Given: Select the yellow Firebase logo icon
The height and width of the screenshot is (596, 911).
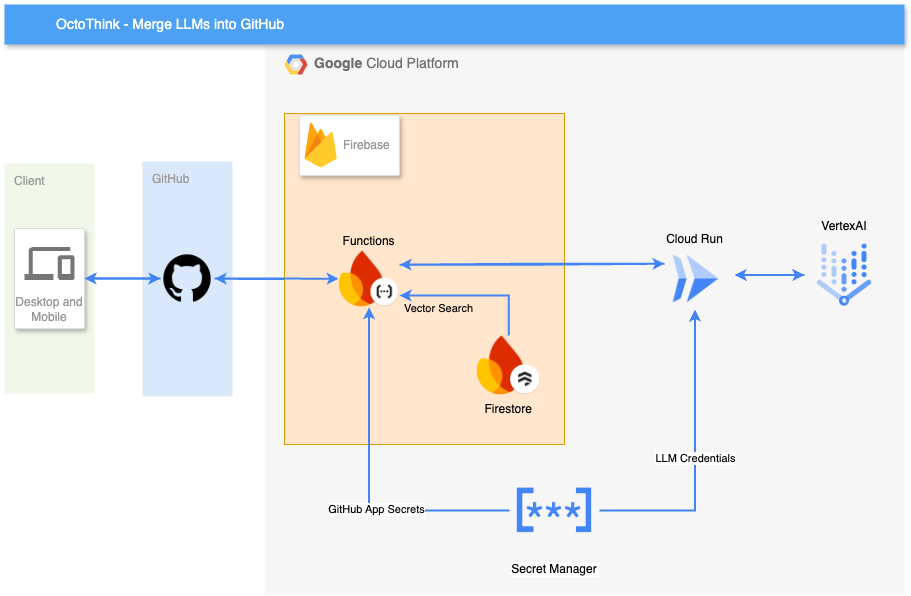Looking at the screenshot, I should (x=321, y=145).
